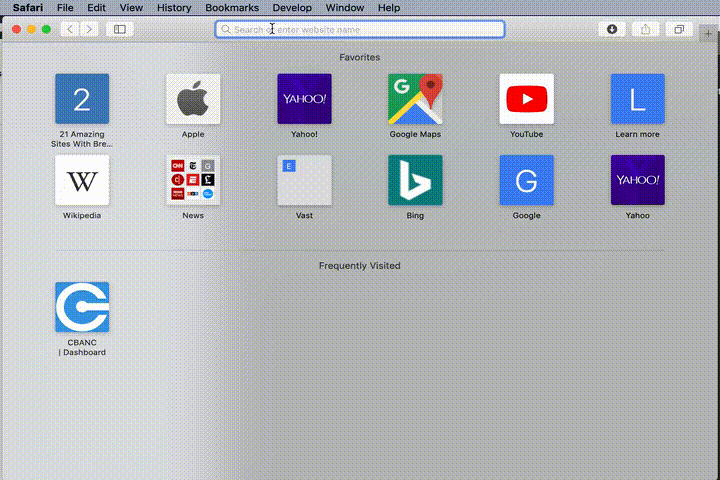
Task: Add a new tab with plus button
Action: pos(708,34)
